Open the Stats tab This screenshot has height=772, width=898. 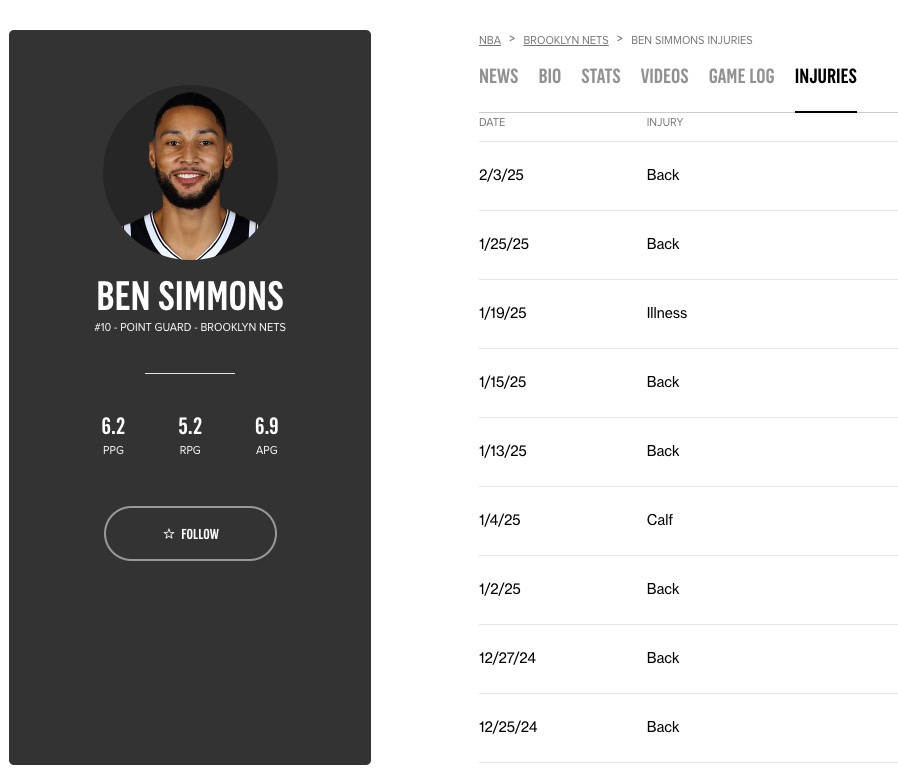(600, 76)
